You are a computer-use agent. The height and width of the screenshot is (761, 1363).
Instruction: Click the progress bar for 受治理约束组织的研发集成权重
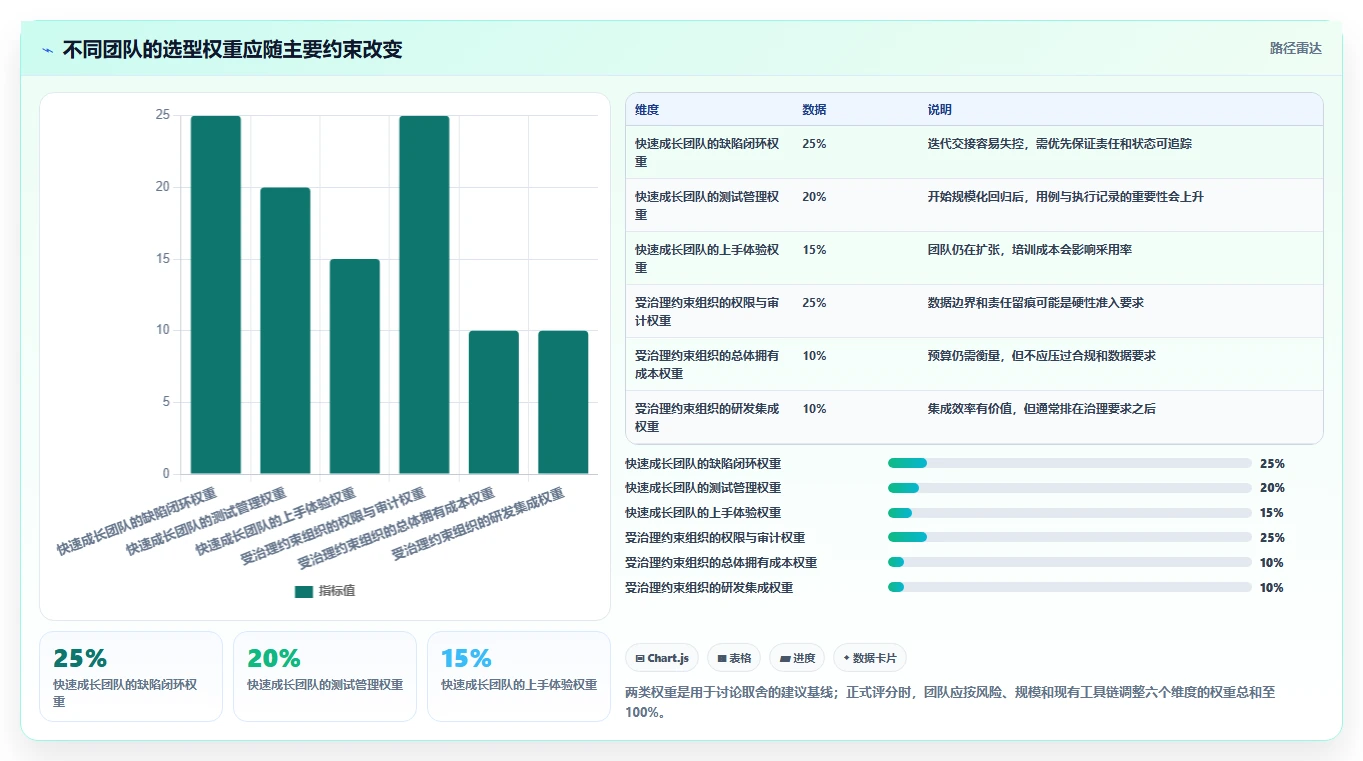1070,588
